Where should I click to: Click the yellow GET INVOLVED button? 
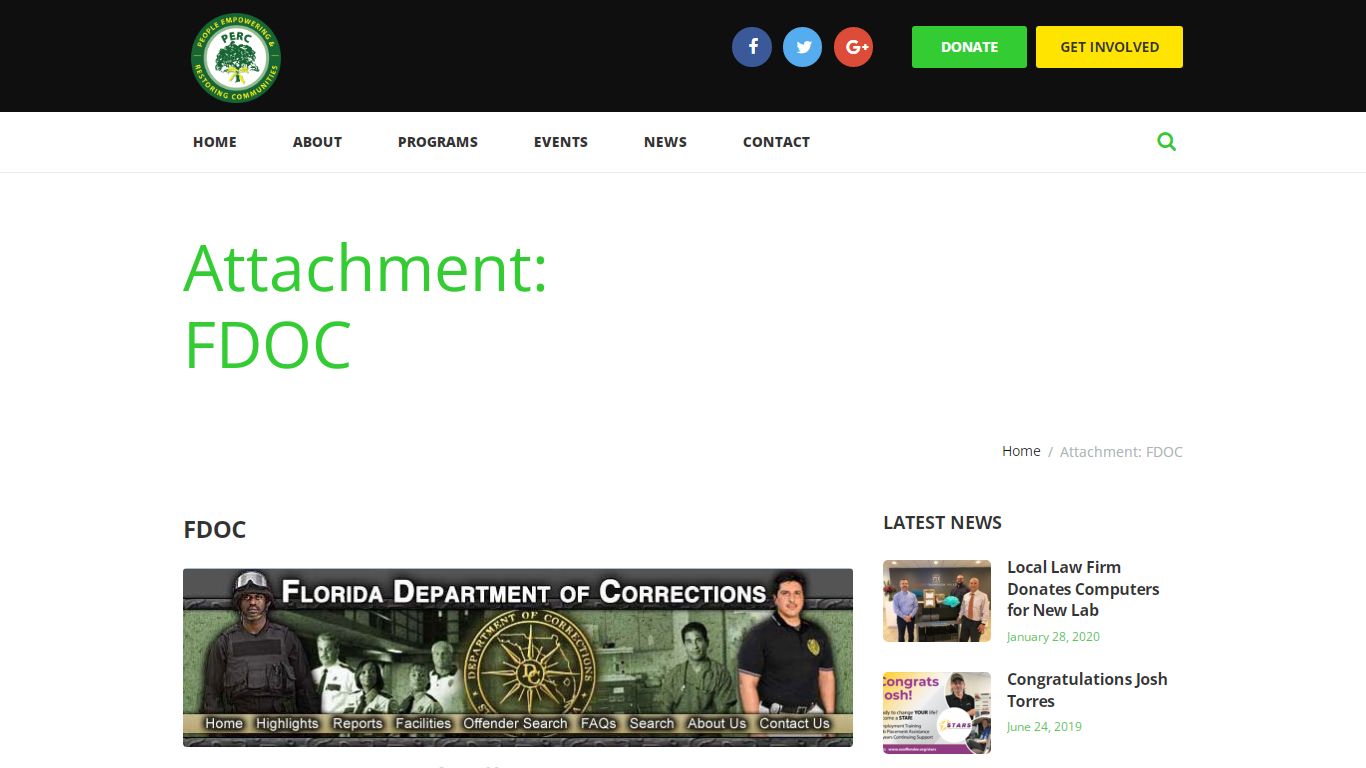point(1109,47)
